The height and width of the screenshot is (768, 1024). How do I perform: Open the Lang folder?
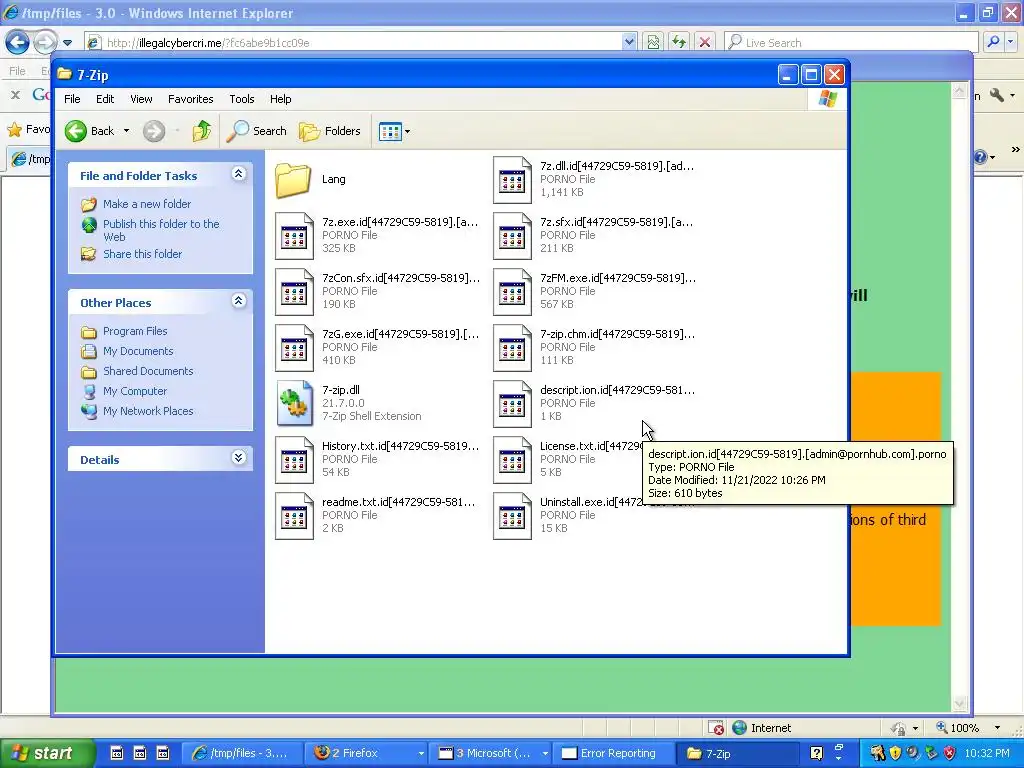click(293, 180)
